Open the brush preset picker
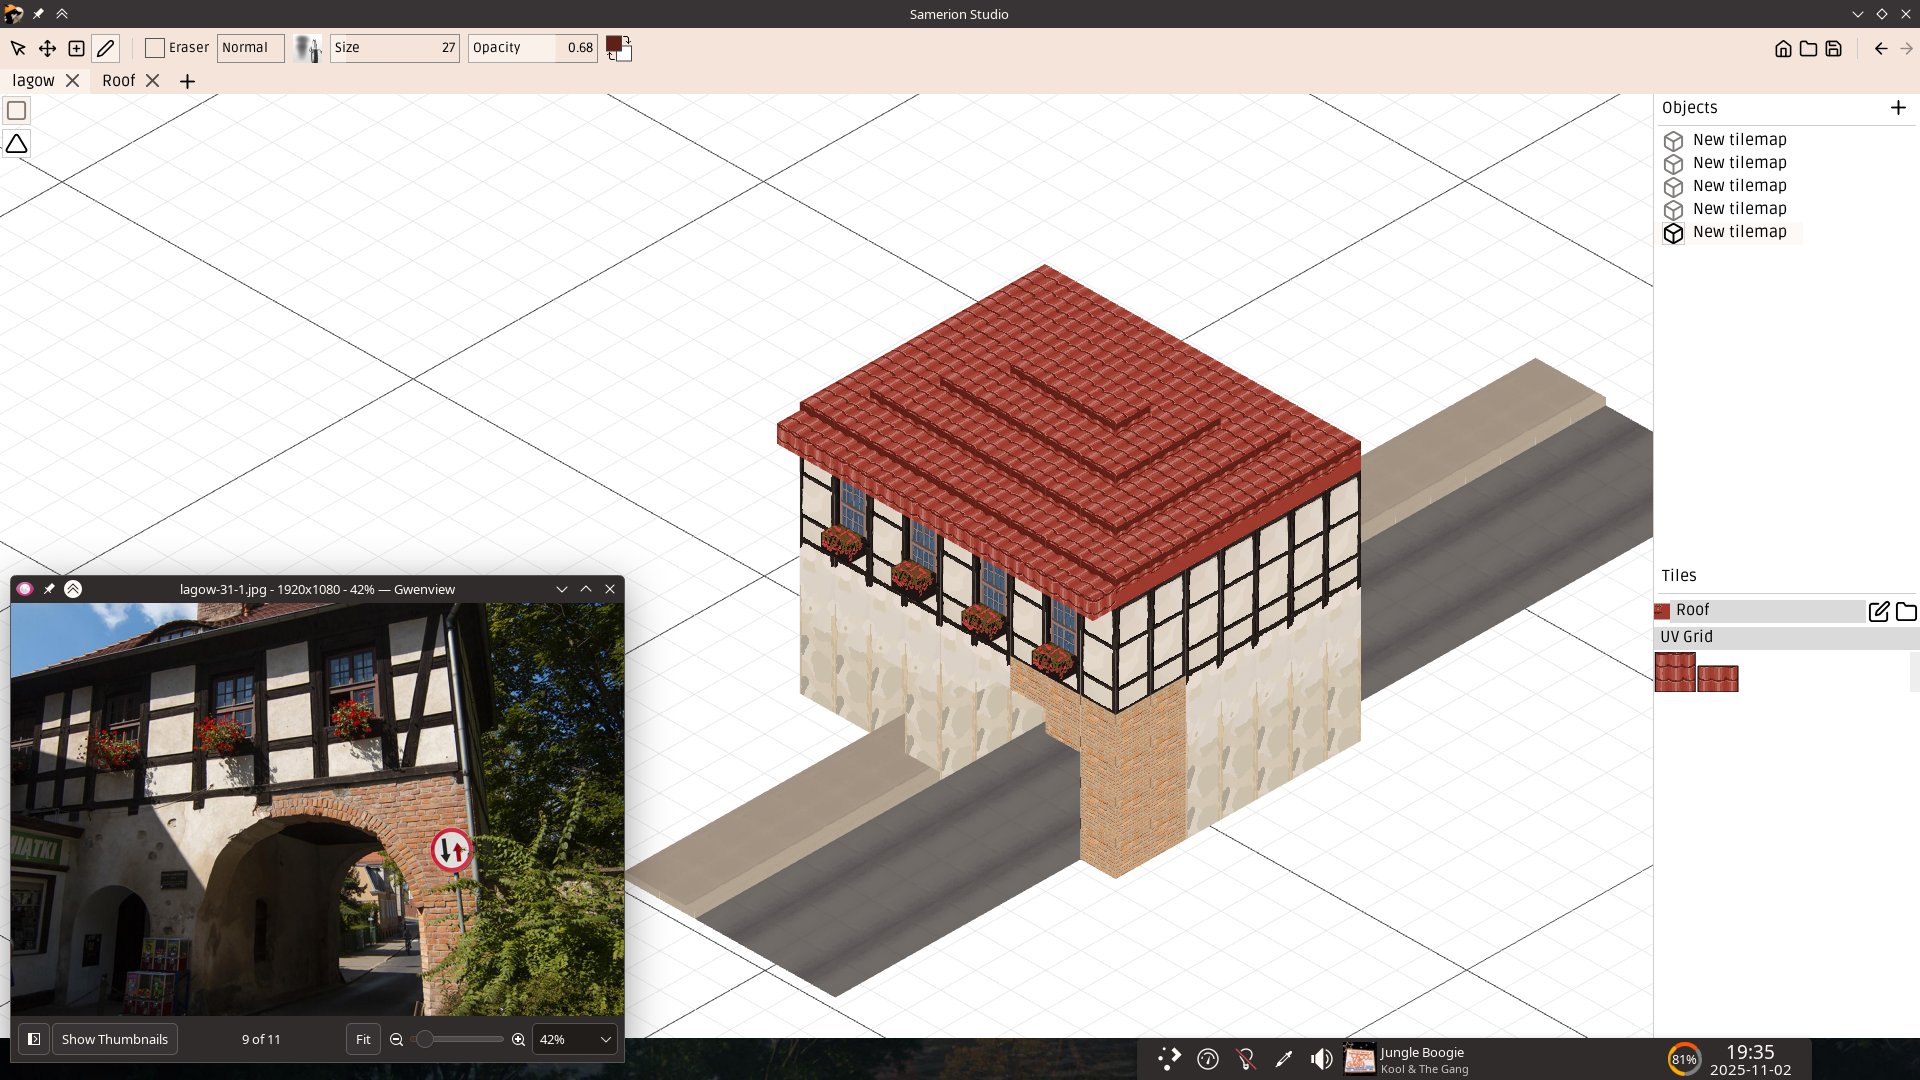 tap(308, 48)
